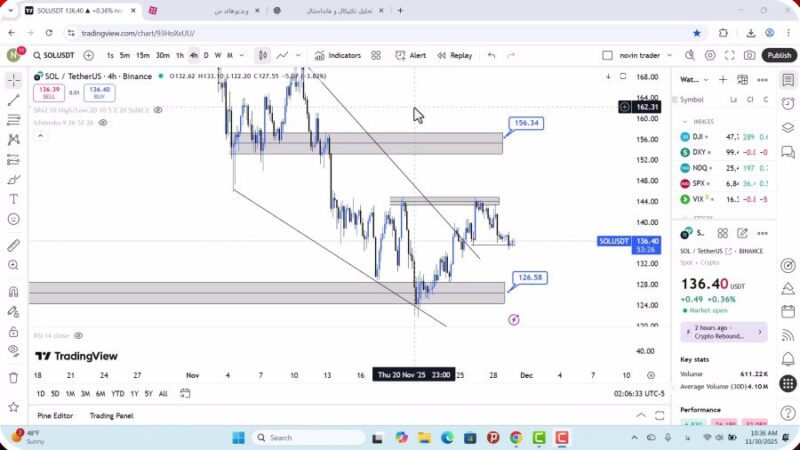The width and height of the screenshot is (800, 450).
Task: Select the 1Y date range
Action: [132, 393]
